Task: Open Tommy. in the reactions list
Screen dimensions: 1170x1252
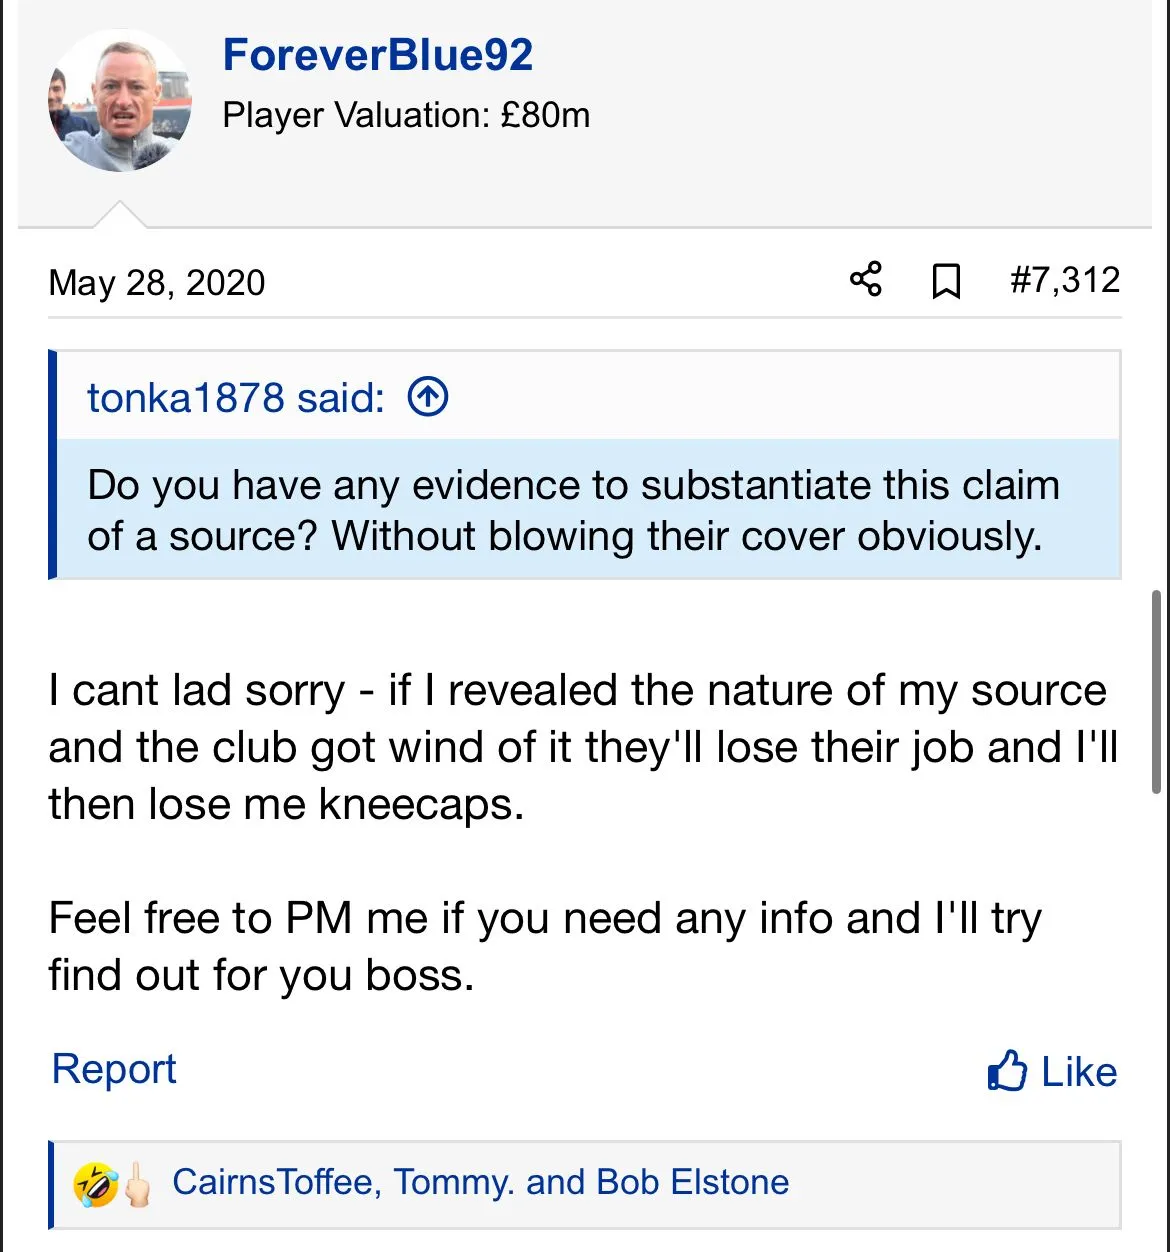Action: (453, 1183)
